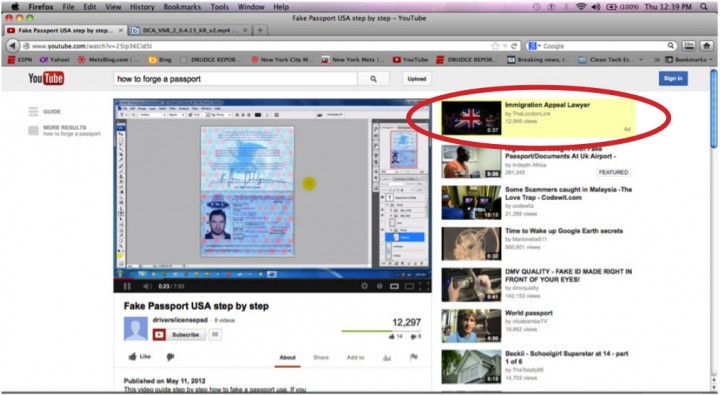Open the Immigration Appeal Lawyer ad thumbnail
720x395 pixels.
click(471, 118)
